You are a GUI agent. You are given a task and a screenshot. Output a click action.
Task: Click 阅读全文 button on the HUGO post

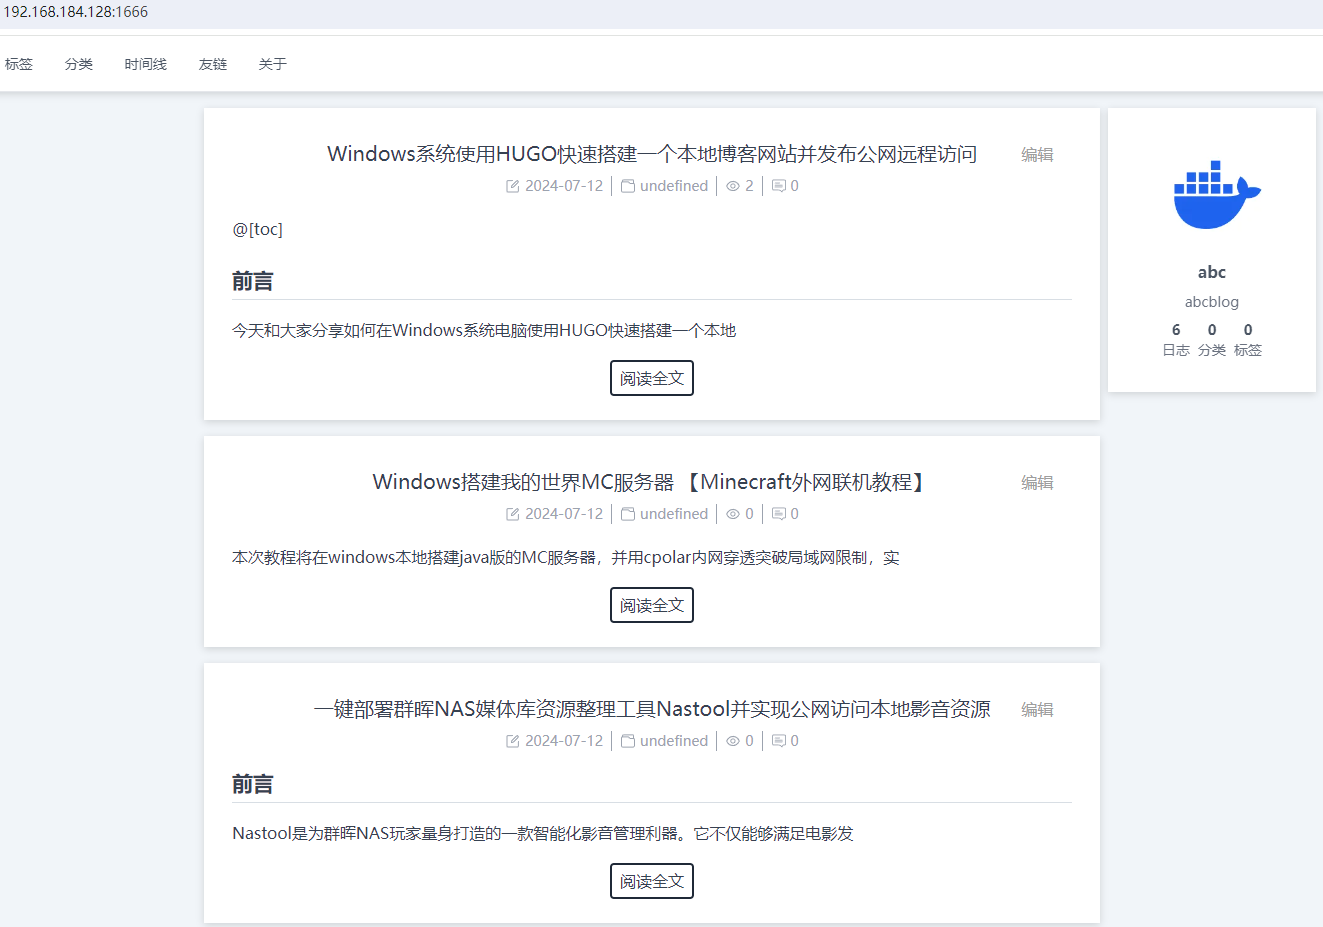651,377
